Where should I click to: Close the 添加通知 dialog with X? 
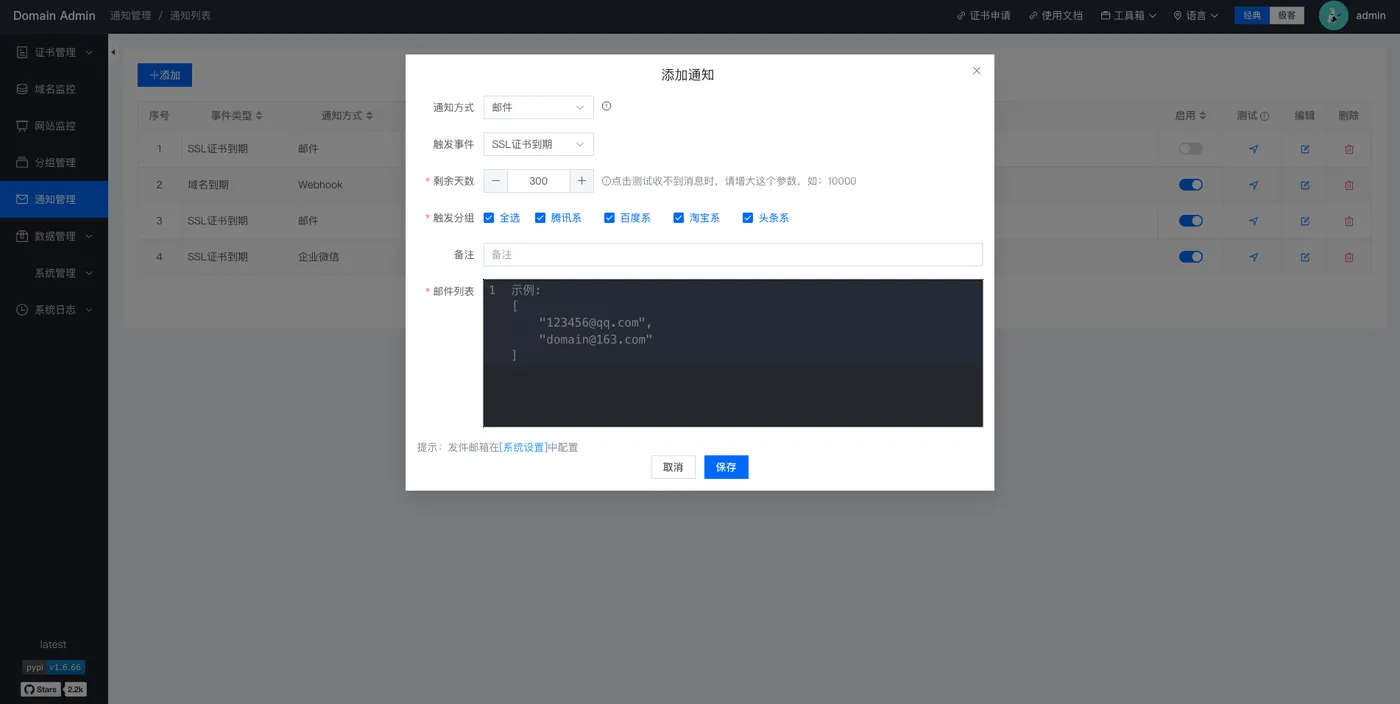click(977, 71)
